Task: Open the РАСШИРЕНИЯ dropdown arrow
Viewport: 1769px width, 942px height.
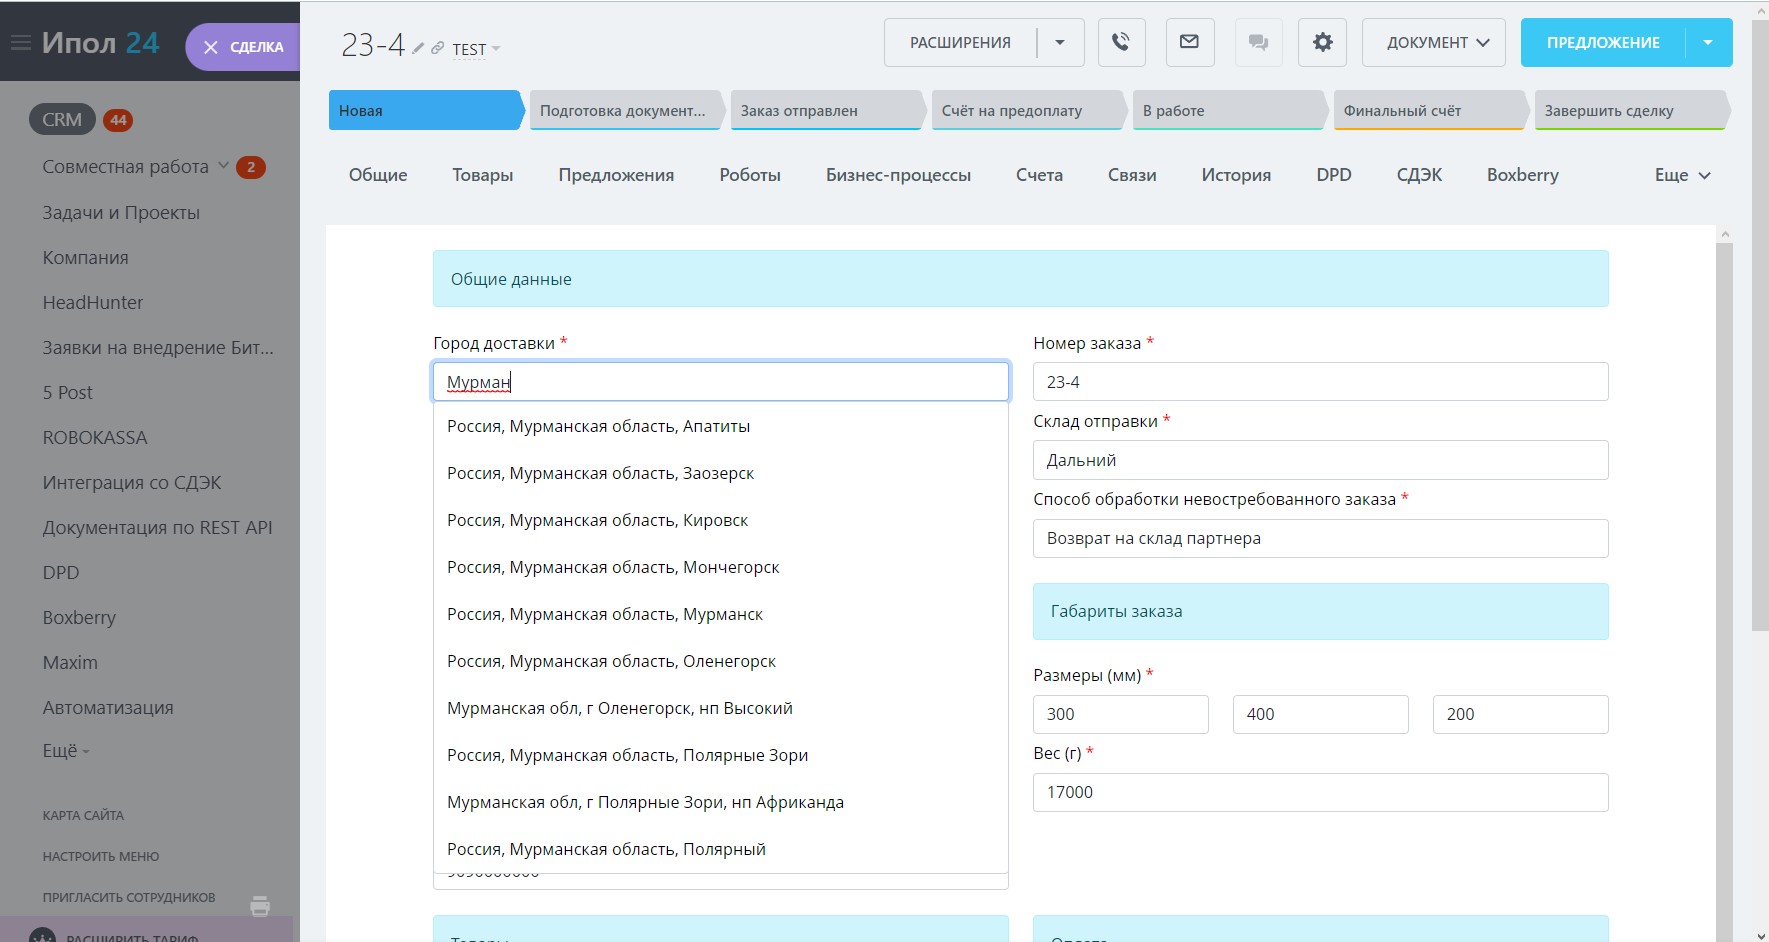Action: (x=1060, y=43)
